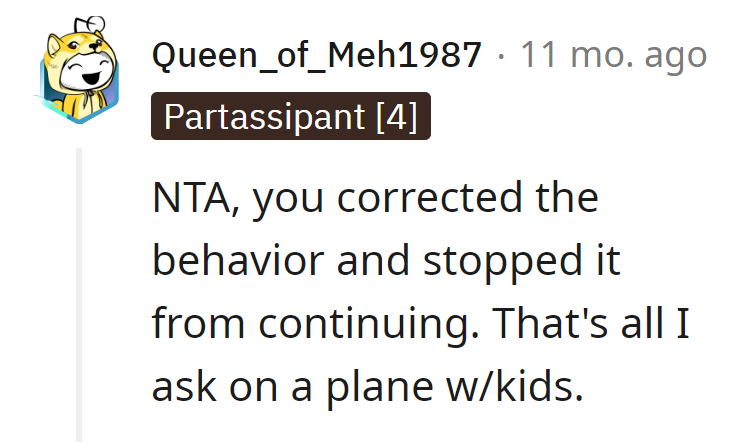Click the word 'NTA' in the comment
The image size is (750, 442).
[x=191, y=198]
